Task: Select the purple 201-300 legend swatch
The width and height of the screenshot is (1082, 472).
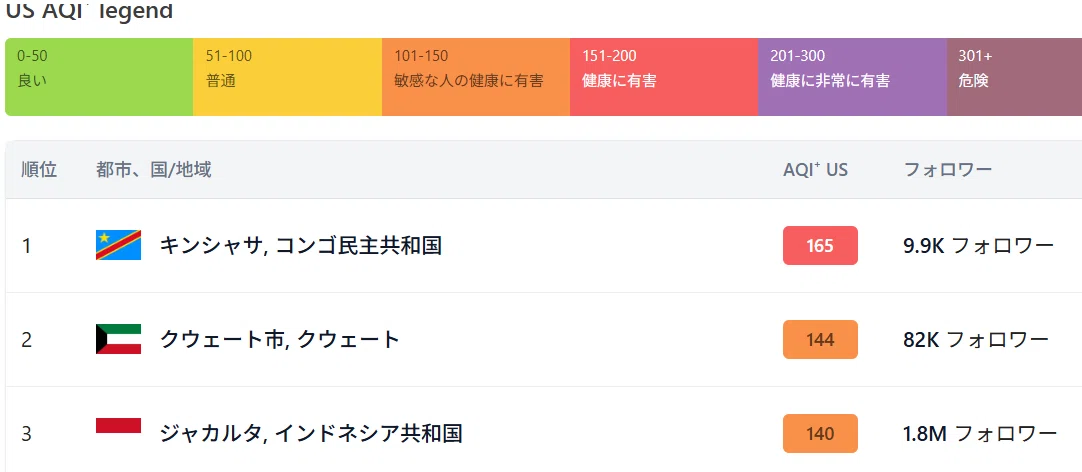Action: (x=852, y=77)
